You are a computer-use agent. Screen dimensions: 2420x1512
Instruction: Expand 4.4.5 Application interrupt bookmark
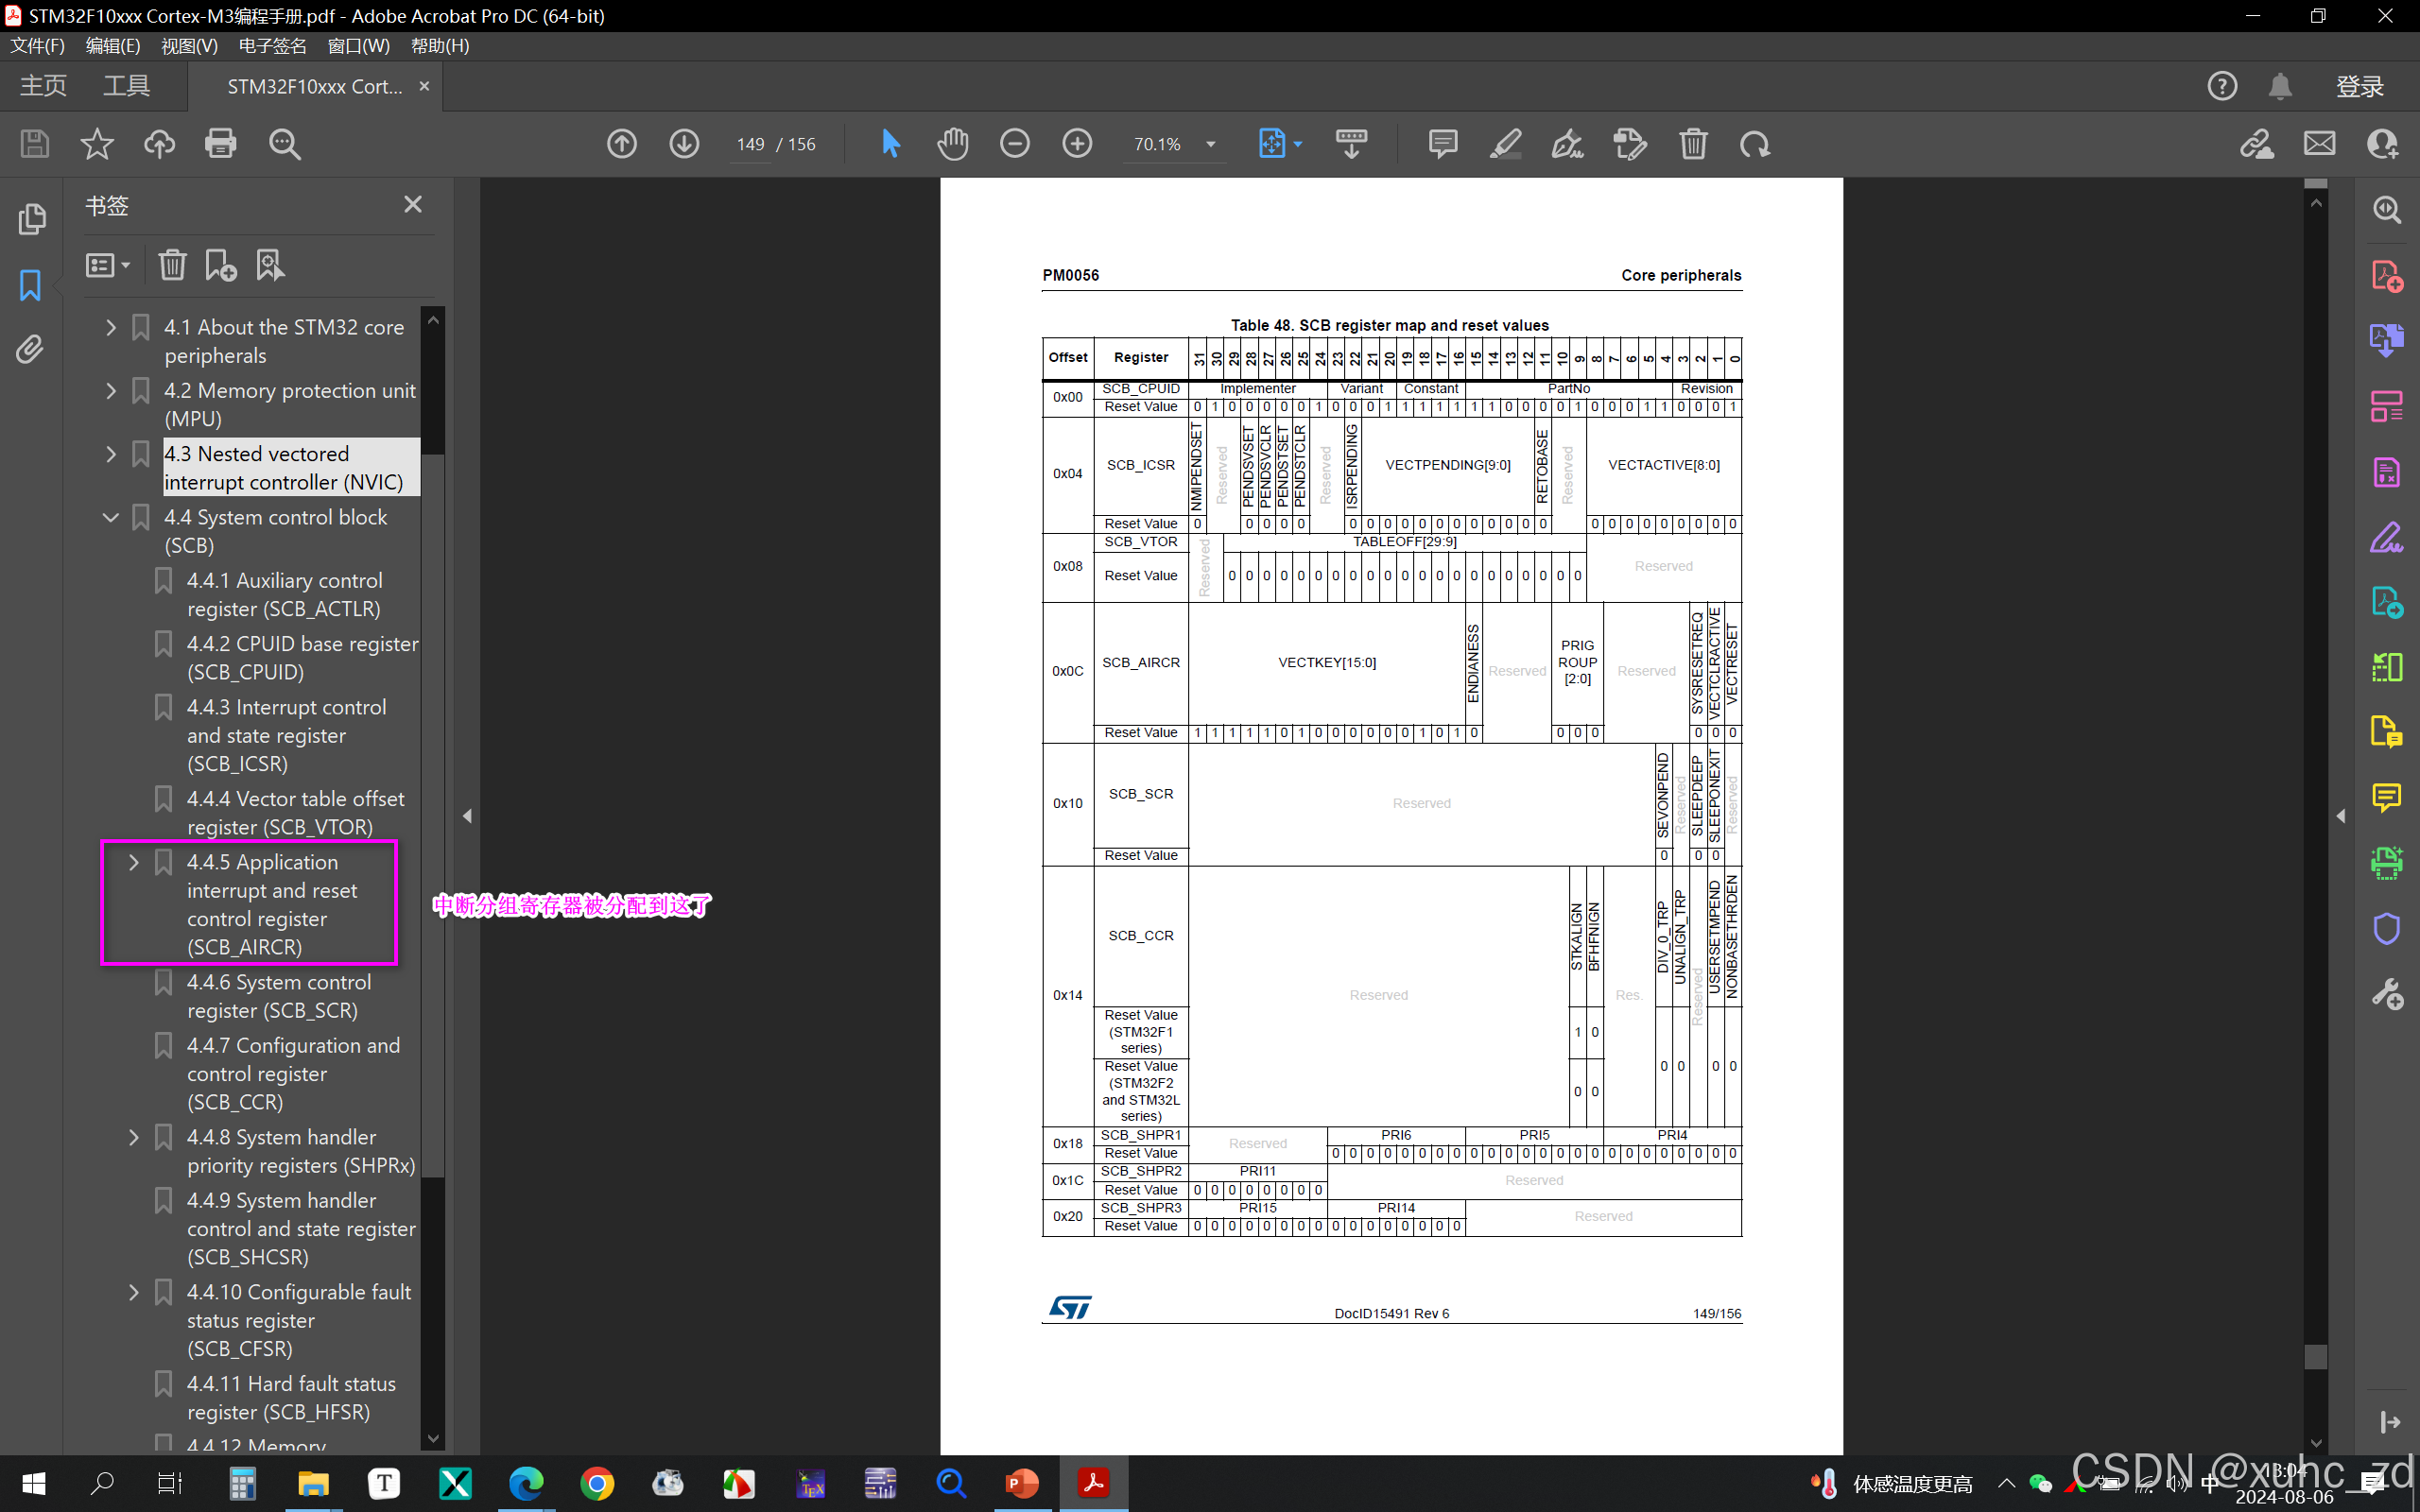pos(134,862)
